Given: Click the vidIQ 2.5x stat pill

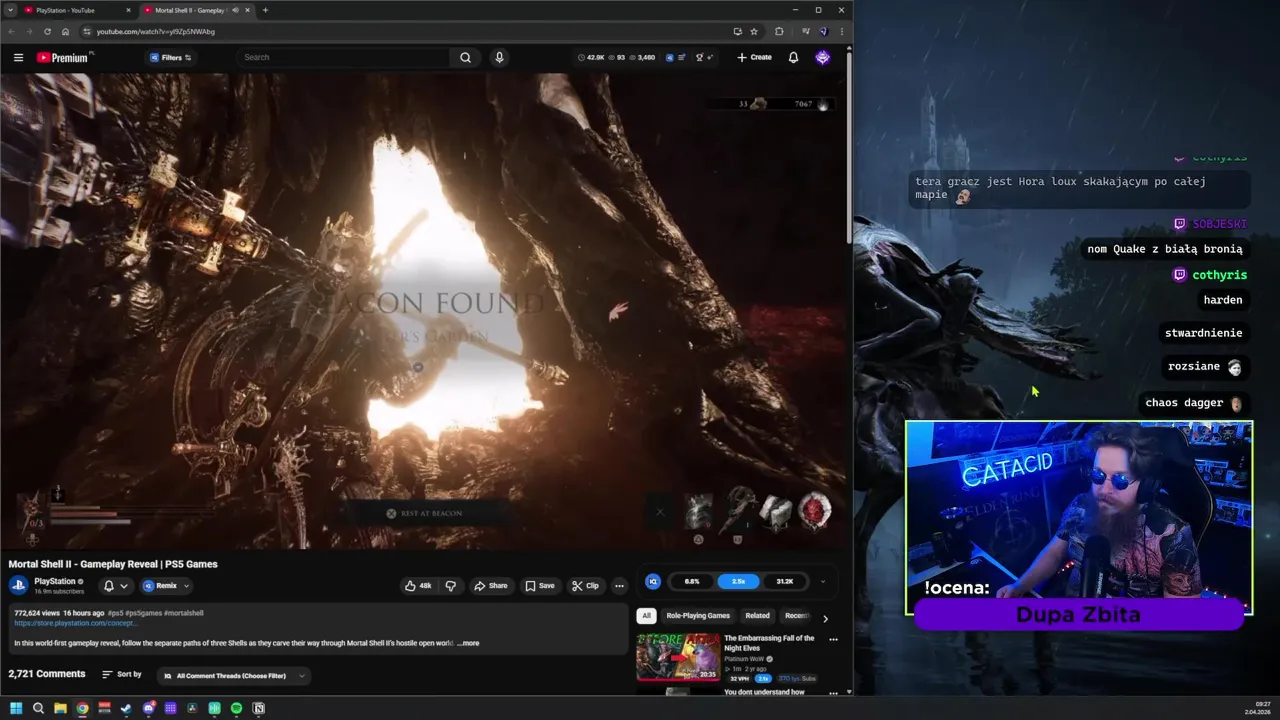Looking at the screenshot, I should pos(738,581).
